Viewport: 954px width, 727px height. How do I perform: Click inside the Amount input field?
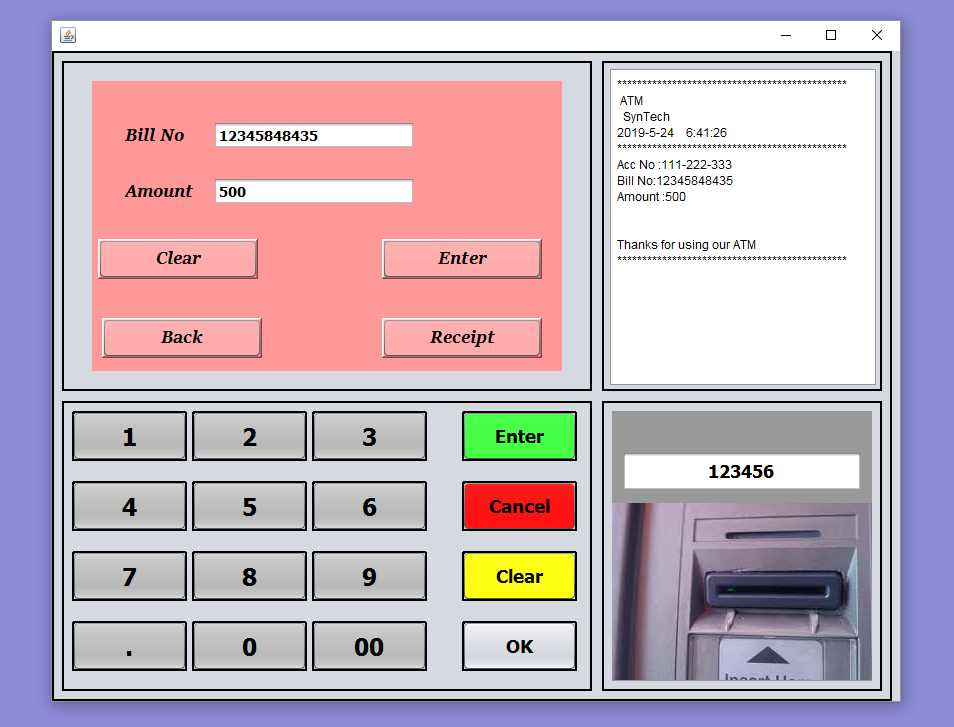313,191
